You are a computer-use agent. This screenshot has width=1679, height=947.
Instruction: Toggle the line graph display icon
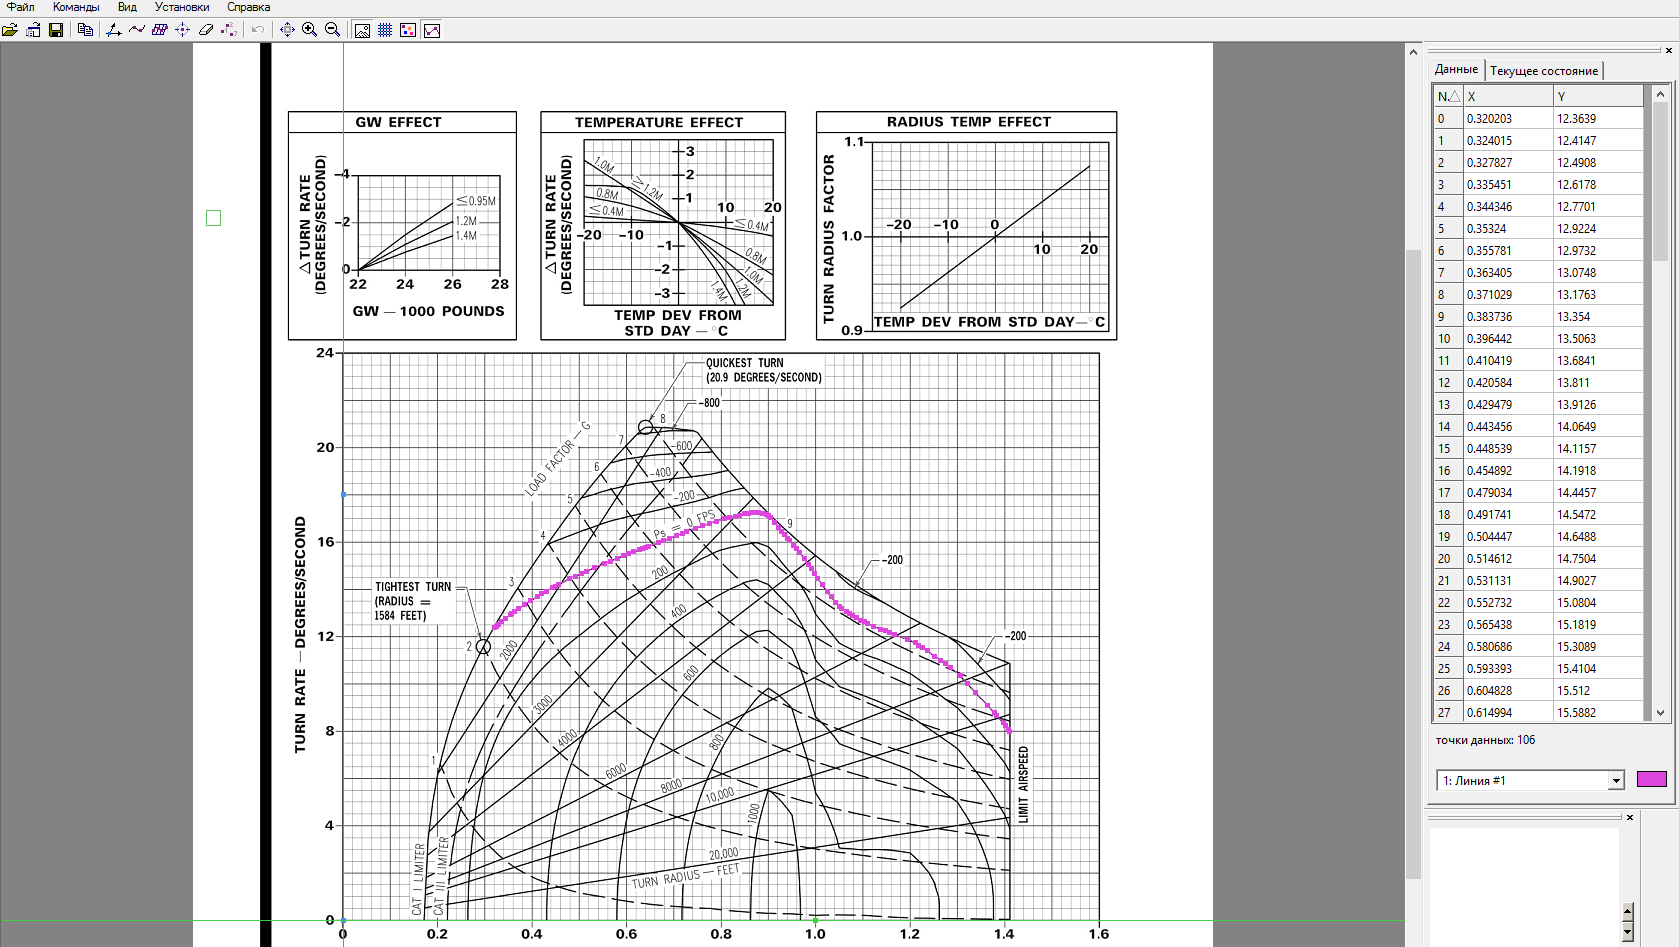(x=432, y=30)
